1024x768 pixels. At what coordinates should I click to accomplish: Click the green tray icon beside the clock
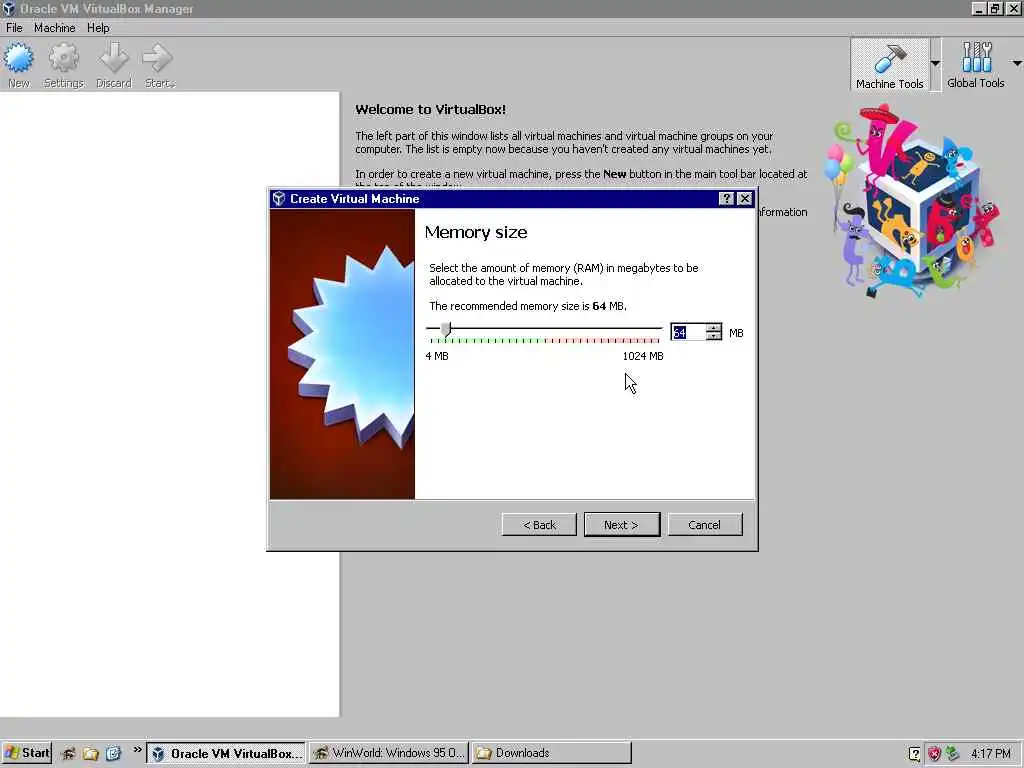coord(953,754)
